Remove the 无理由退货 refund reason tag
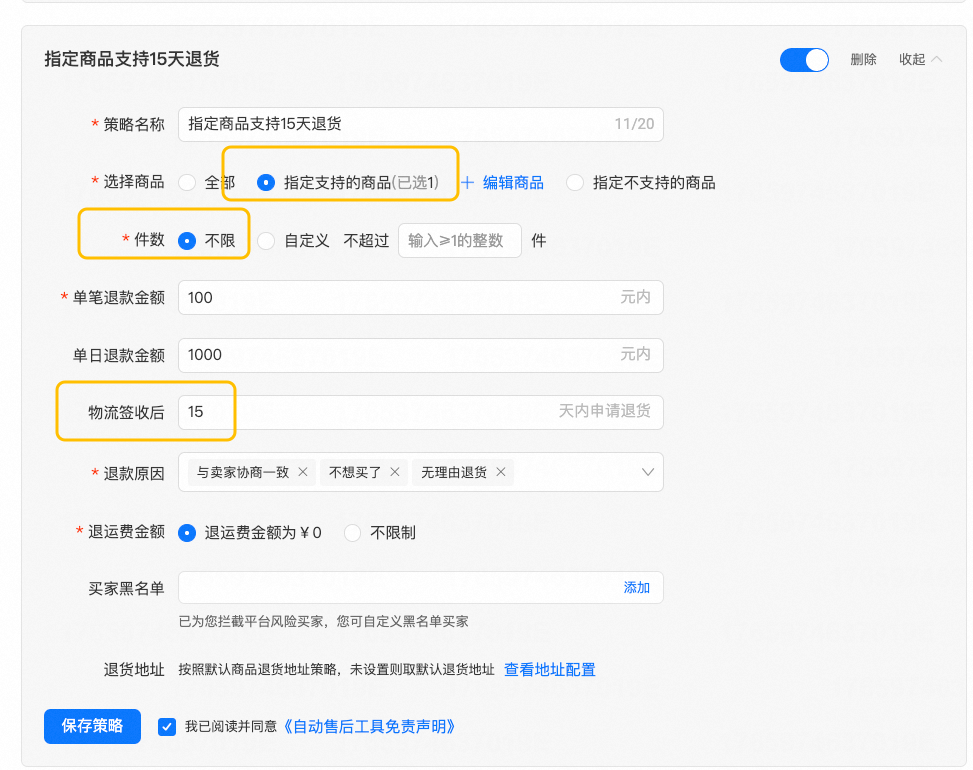Image resolution: width=973 pixels, height=770 pixels. [501, 472]
